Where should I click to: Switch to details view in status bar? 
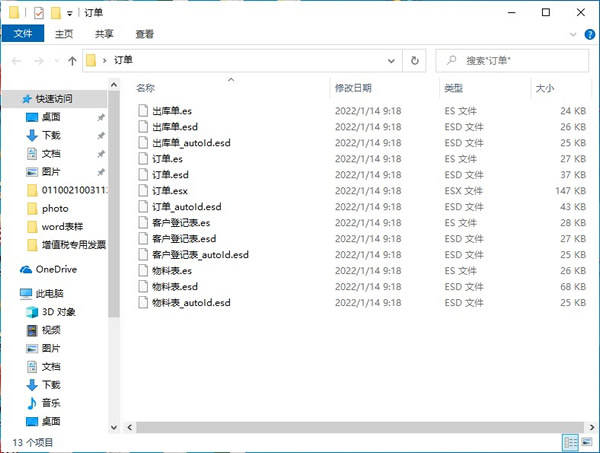(570, 441)
